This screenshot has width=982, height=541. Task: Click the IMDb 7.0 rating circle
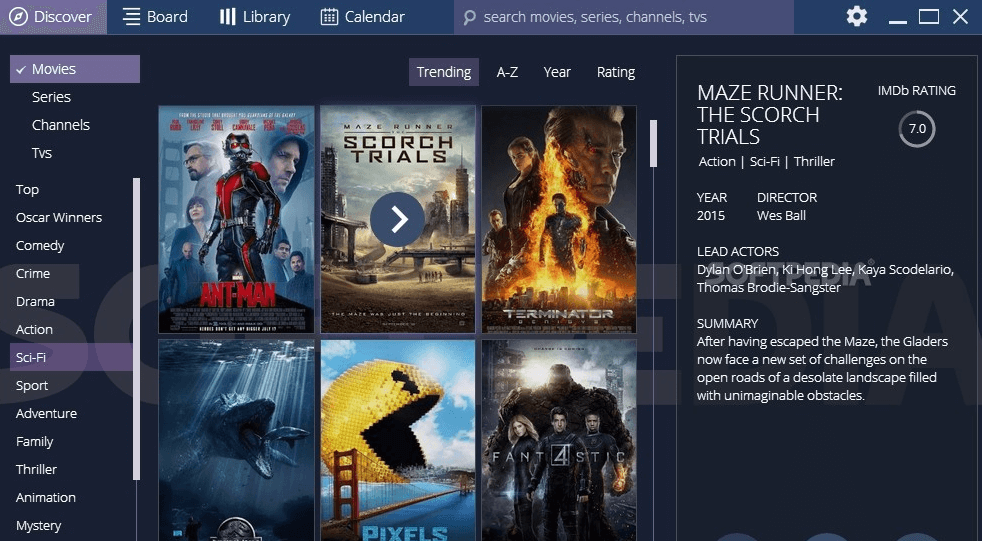pyautogui.click(x=917, y=129)
